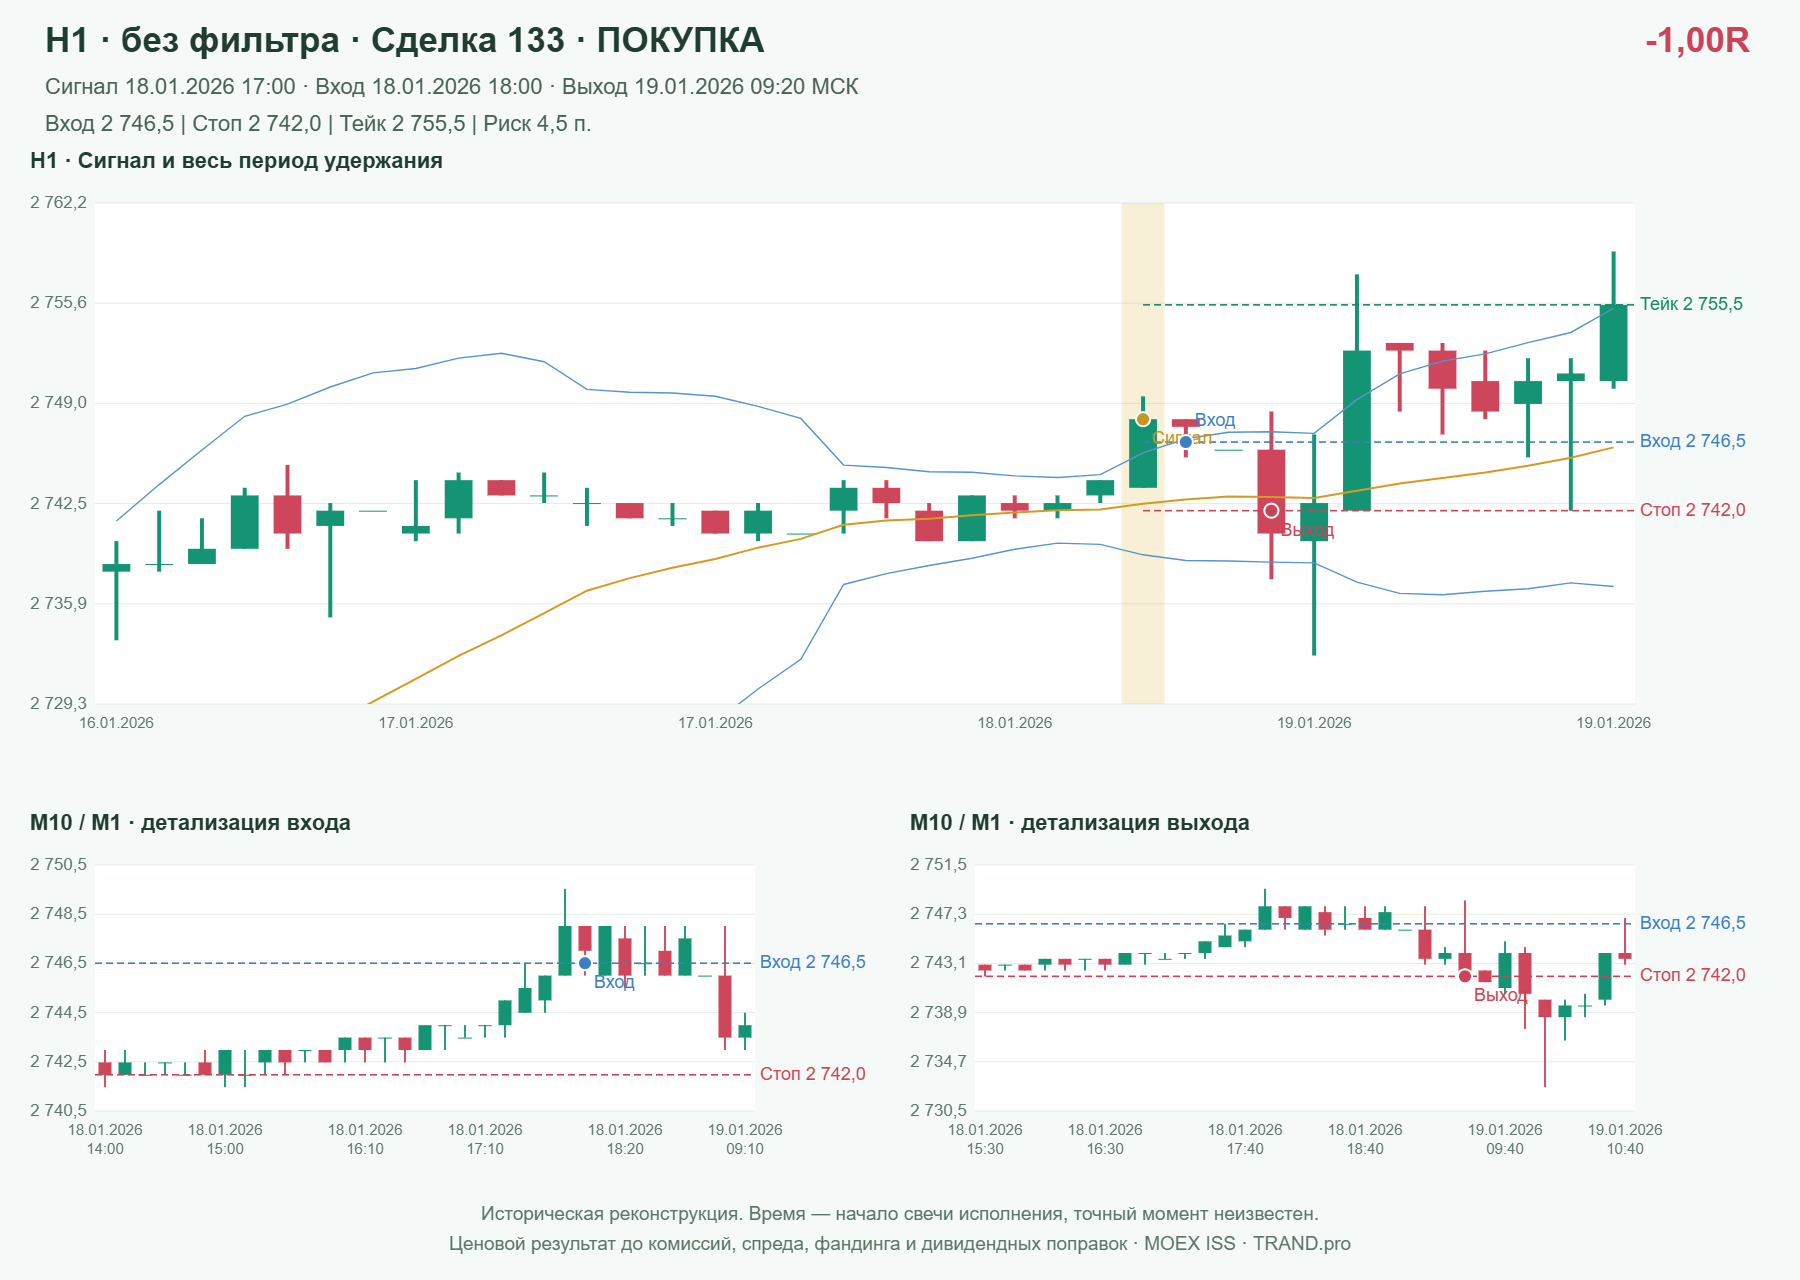Click "Вход 2 746,5" label beside exit detail chart
The image size is (1800, 1280).
point(1693,923)
